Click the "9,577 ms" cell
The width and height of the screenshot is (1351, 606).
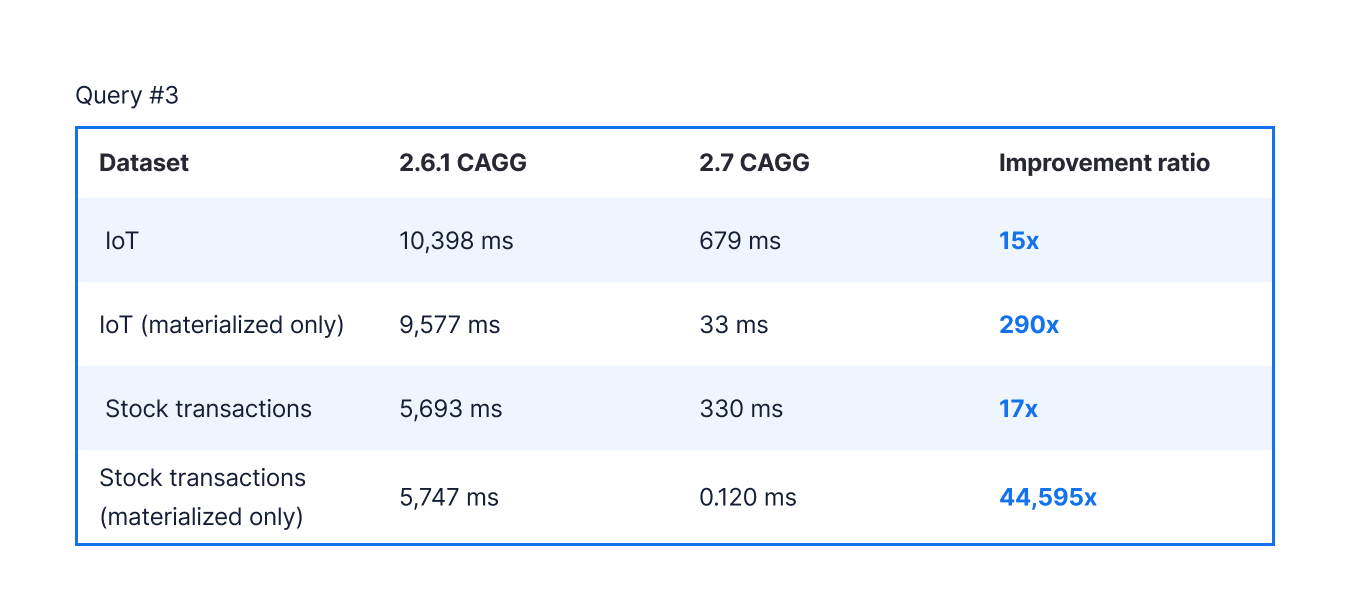pyautogui.click(x=450, y=325)
